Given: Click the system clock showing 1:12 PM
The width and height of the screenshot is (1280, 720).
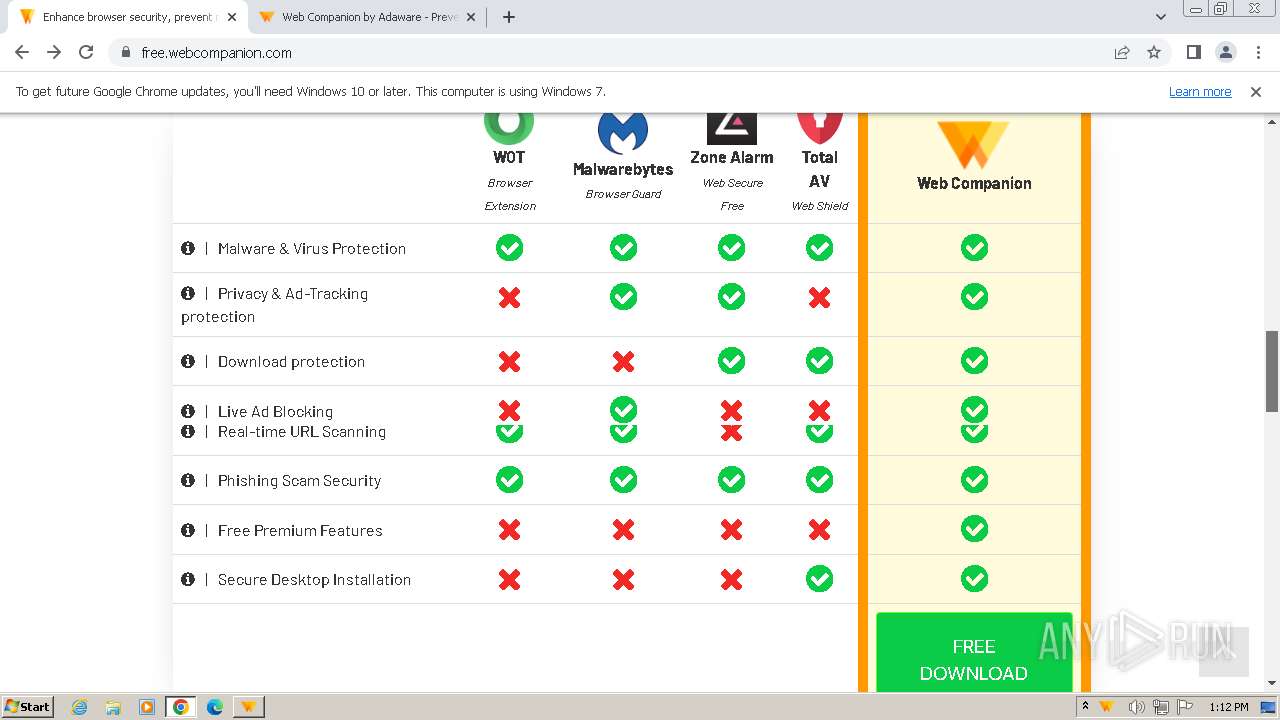Looking at the screenshot, I should (x=1229, y=706).
